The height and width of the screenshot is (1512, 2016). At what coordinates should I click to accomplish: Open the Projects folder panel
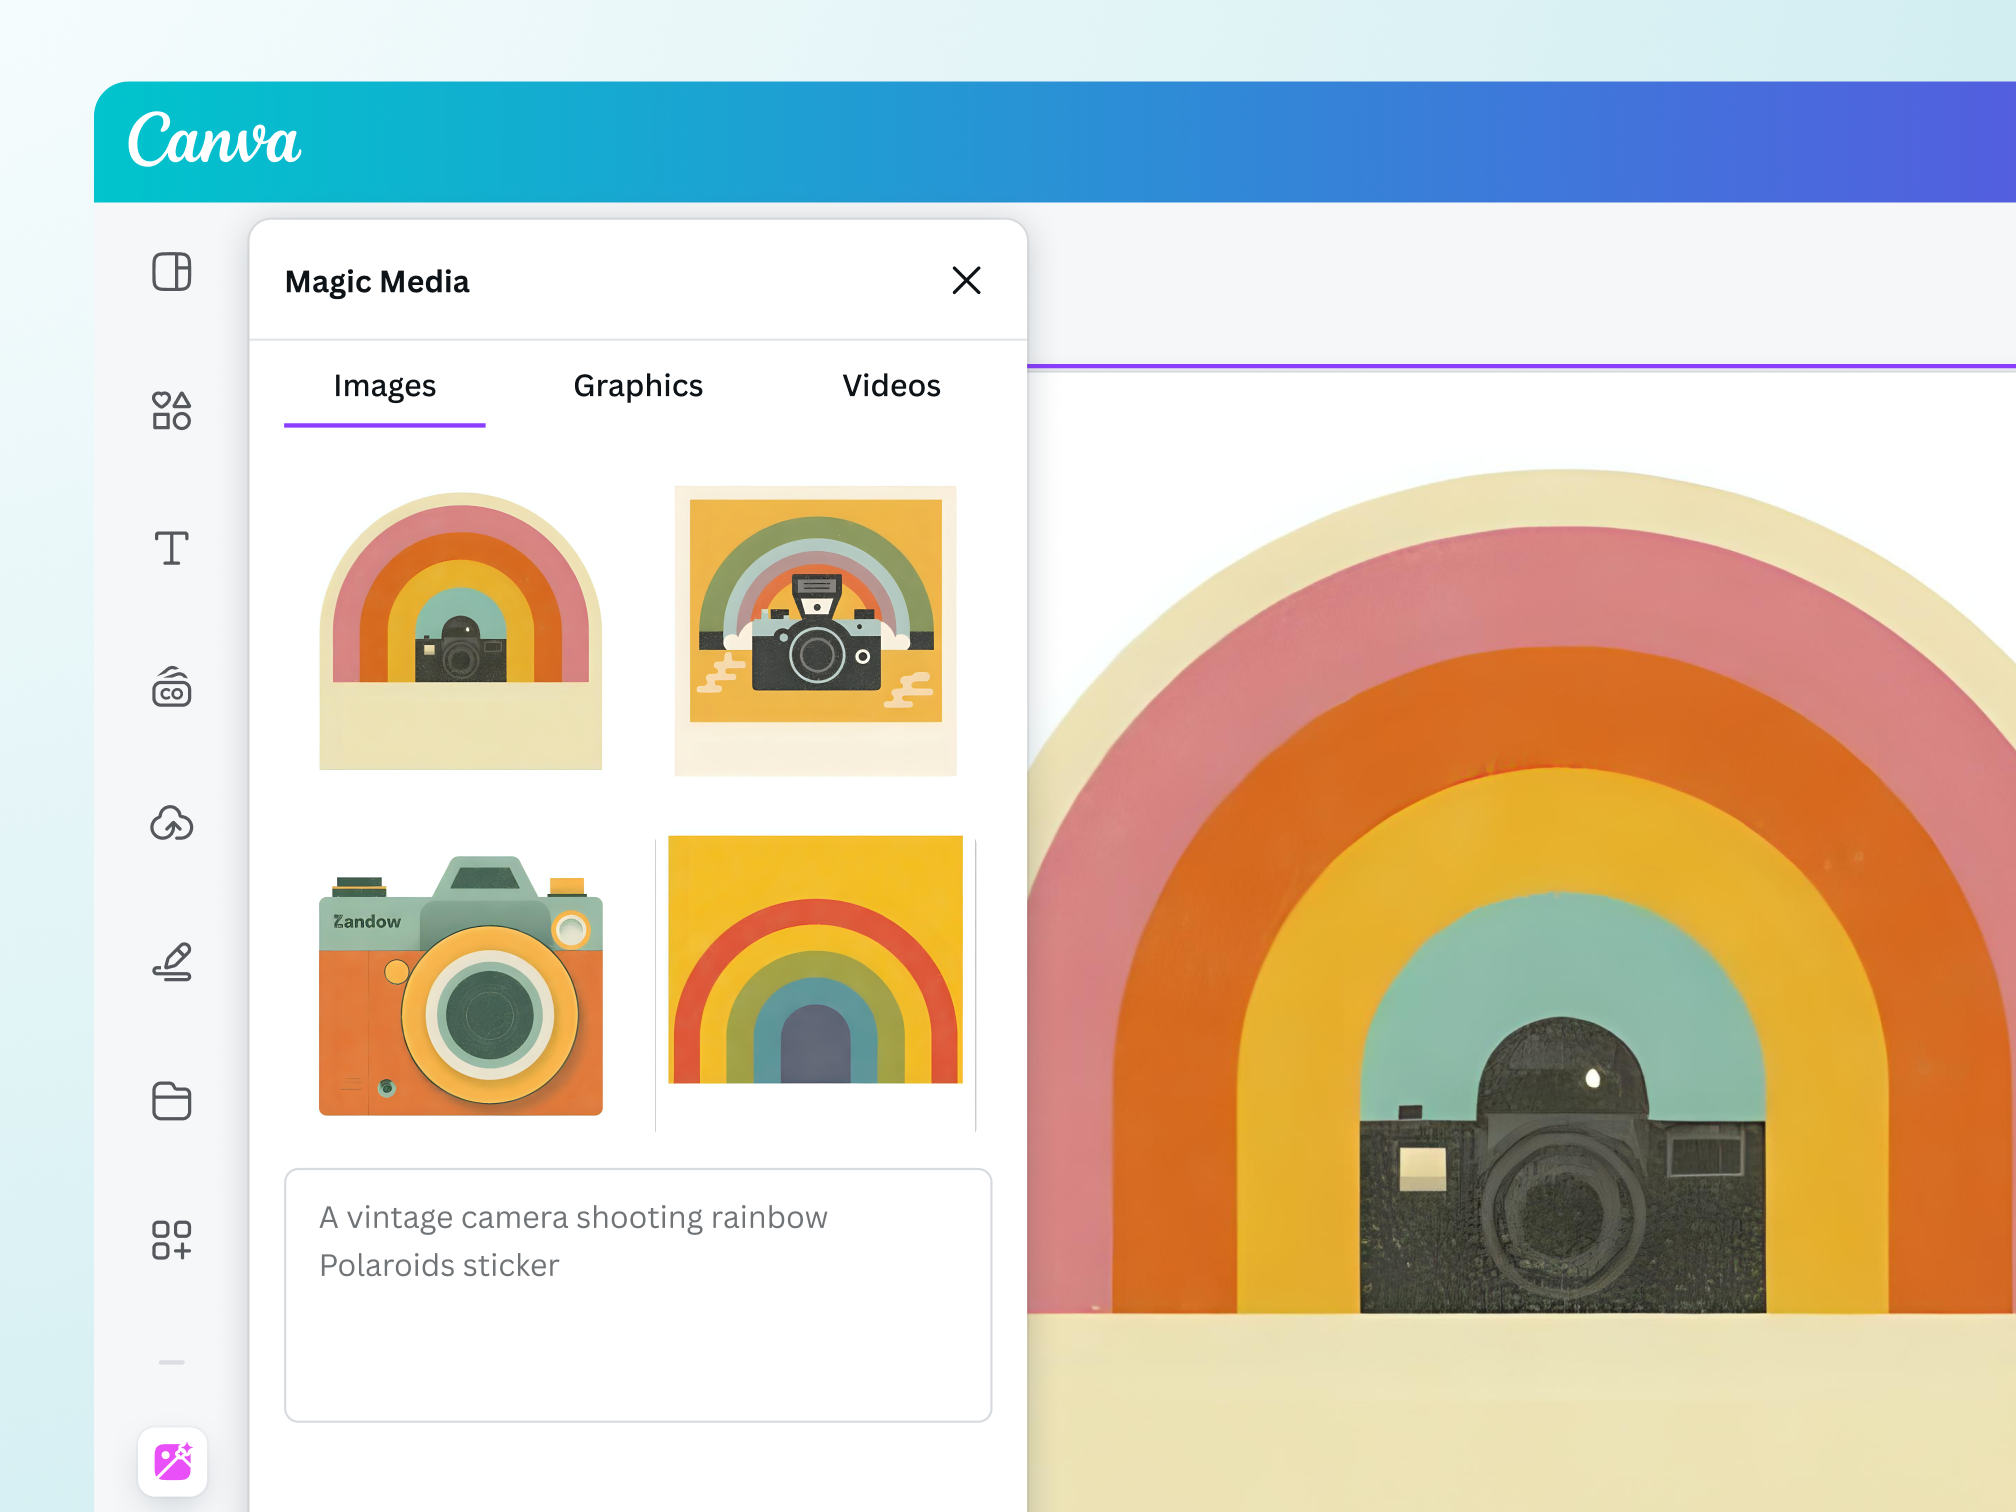(171, 1102)
